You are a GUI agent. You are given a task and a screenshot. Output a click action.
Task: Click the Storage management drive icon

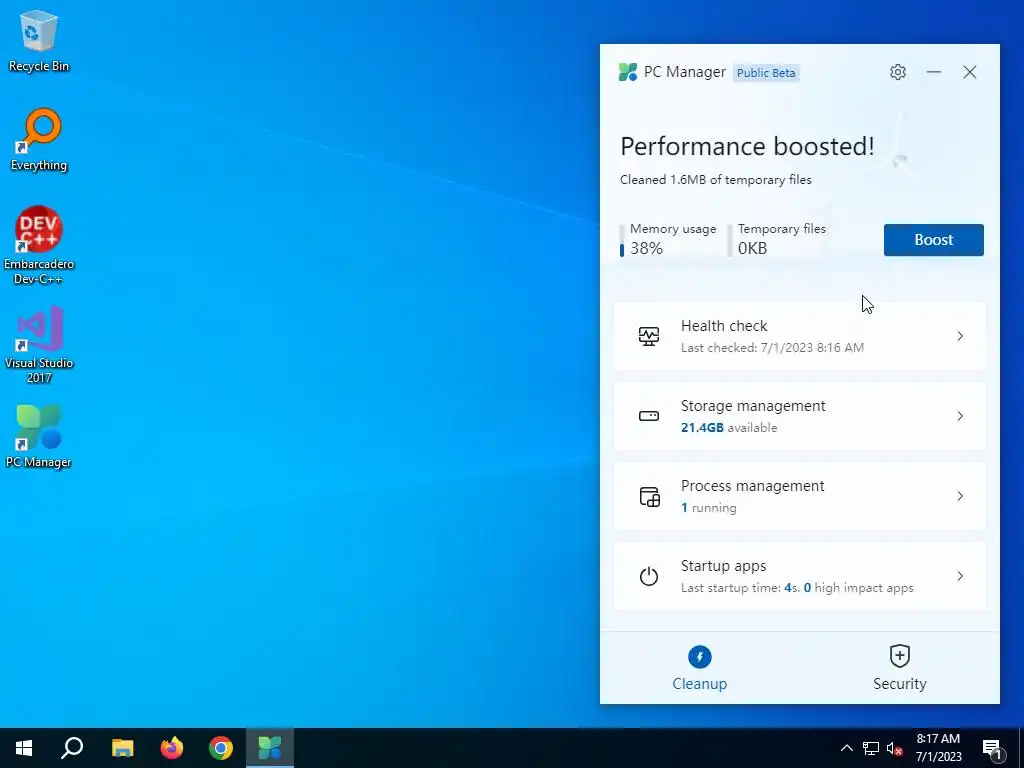coord(648,416)
